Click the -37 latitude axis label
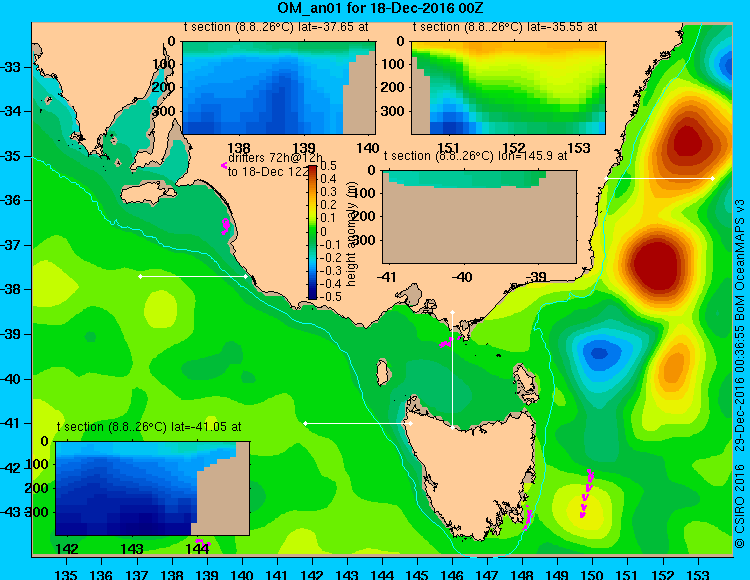The image size is (750, 580). (10, 245)
